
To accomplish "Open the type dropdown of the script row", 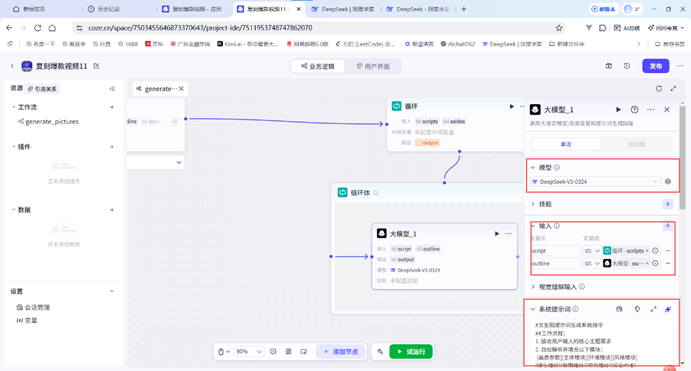I will tap(592, 251).
